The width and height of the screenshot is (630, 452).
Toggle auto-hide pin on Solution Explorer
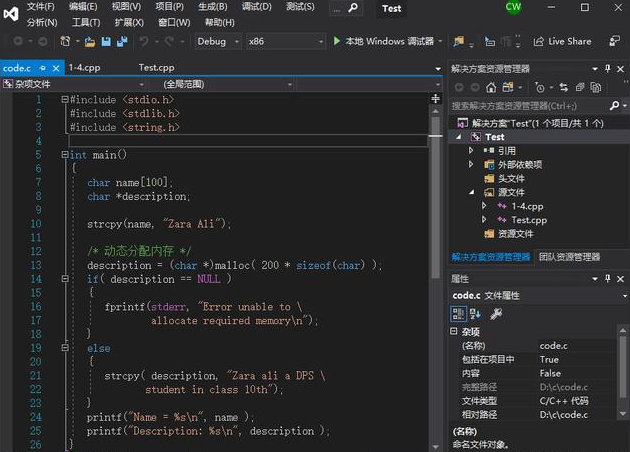[x=607, y=69]
